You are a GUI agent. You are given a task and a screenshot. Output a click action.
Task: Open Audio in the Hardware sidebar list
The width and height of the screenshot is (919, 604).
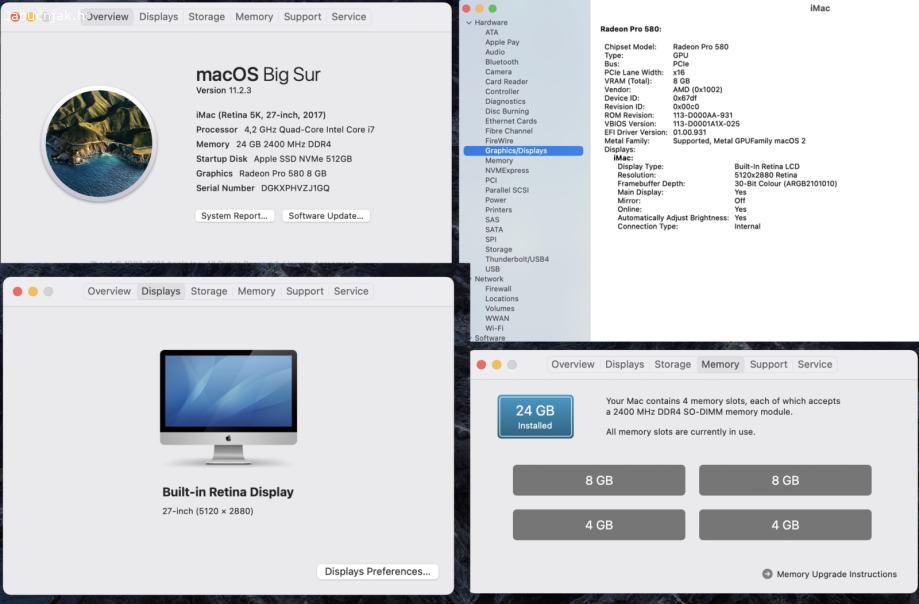coord(495,52)
